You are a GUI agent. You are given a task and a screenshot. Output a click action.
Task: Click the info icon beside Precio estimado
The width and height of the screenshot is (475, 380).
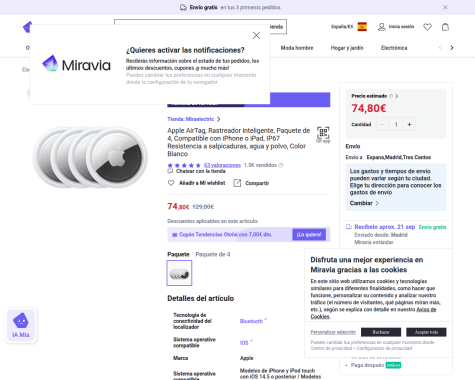click(391, 96)
